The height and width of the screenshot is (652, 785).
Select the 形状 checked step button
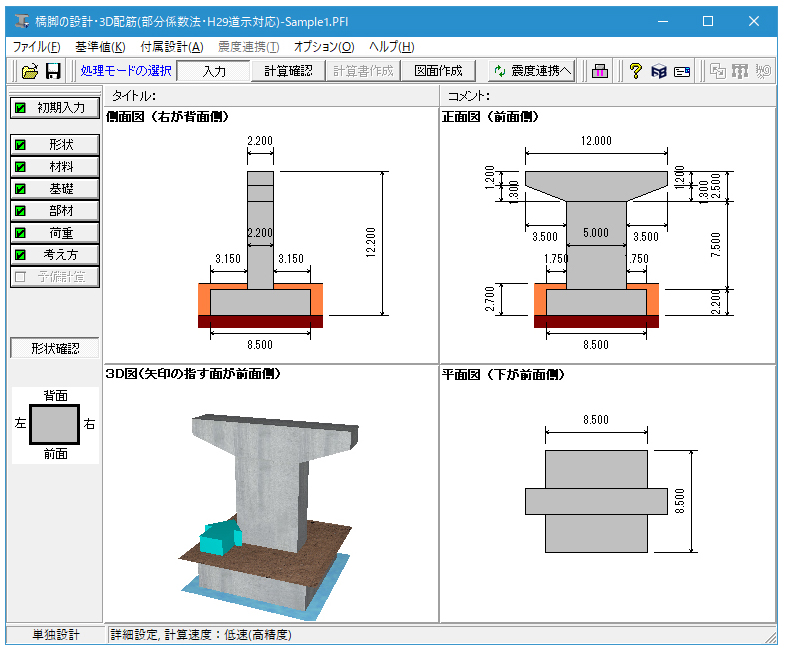(55, 145)
